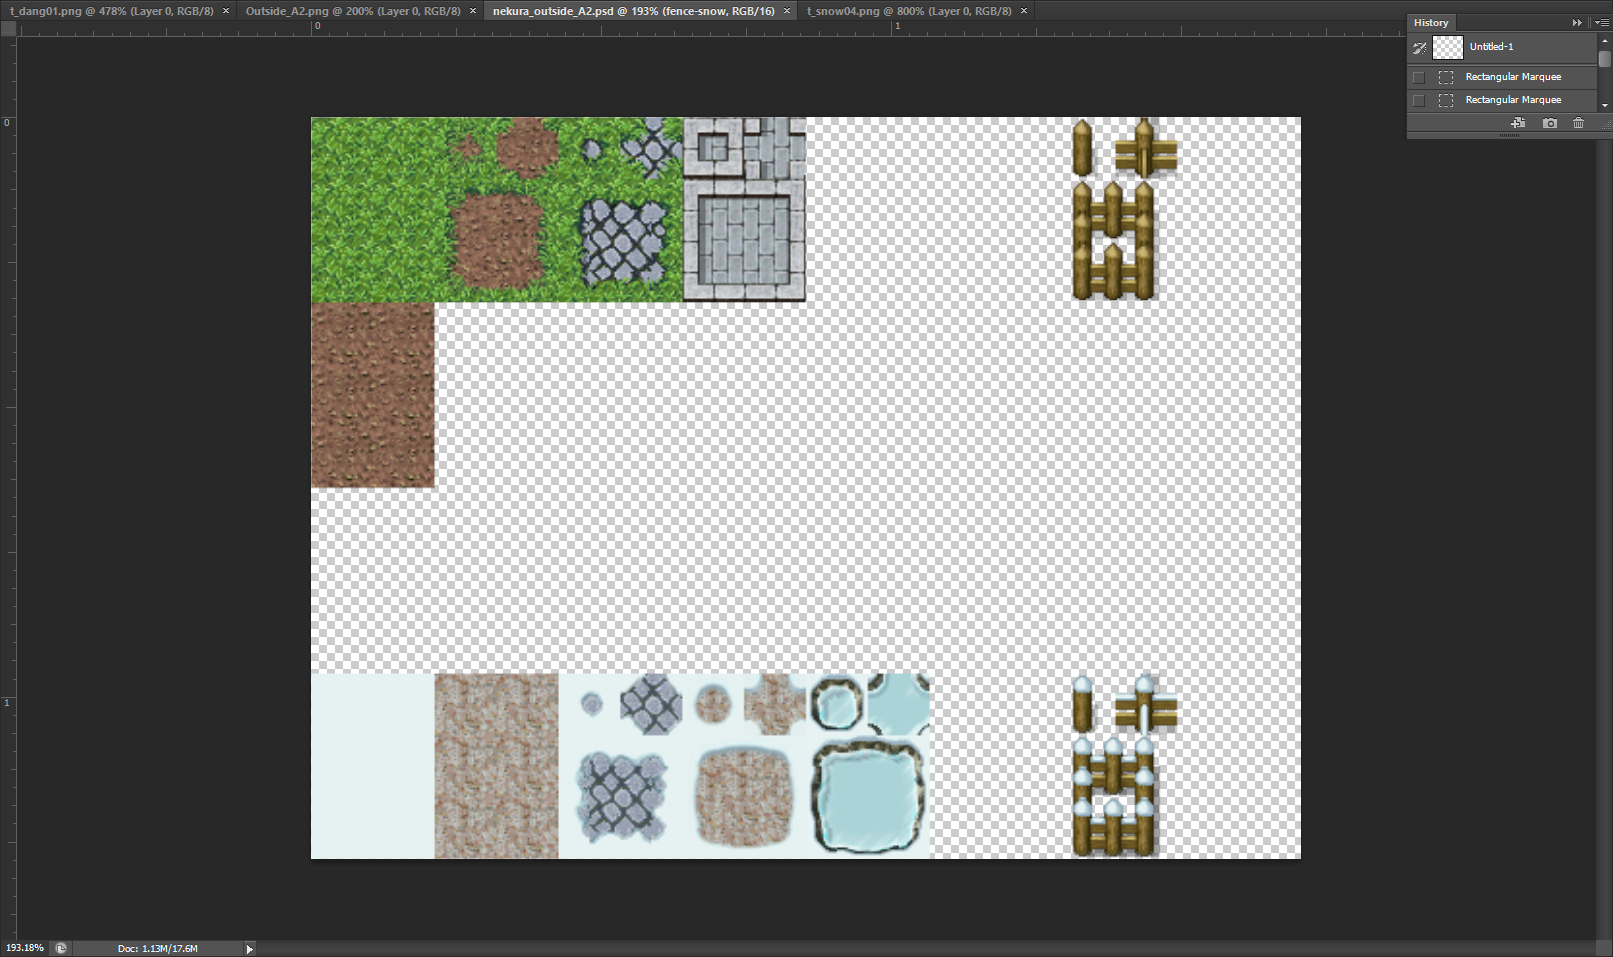
Task: Set history brush source for second Rectangular Marquee
Action: click(x=1418, y=100)
